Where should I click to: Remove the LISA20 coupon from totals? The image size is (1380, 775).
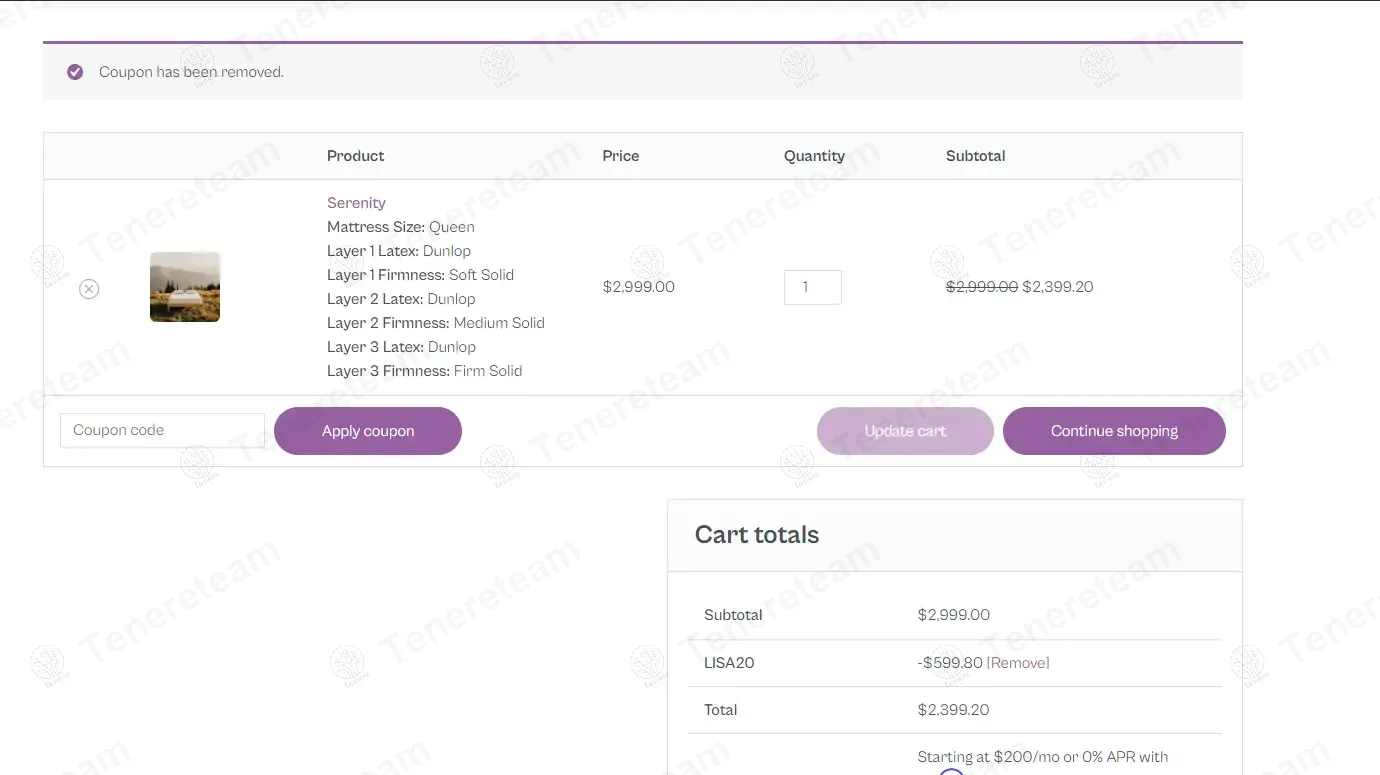1018,663
